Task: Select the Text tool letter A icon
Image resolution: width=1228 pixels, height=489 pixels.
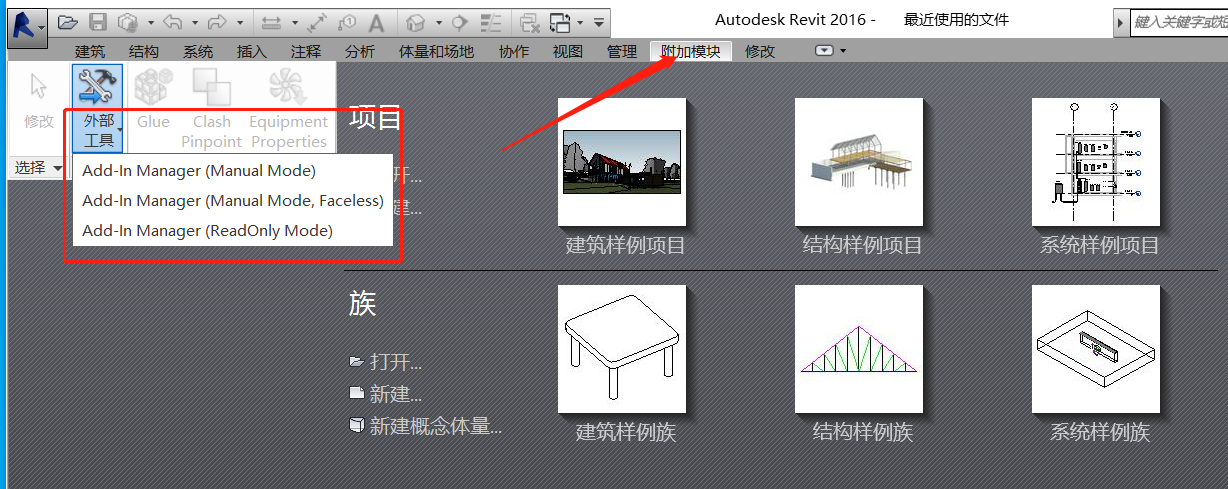Action: click(x=376, y=22)
